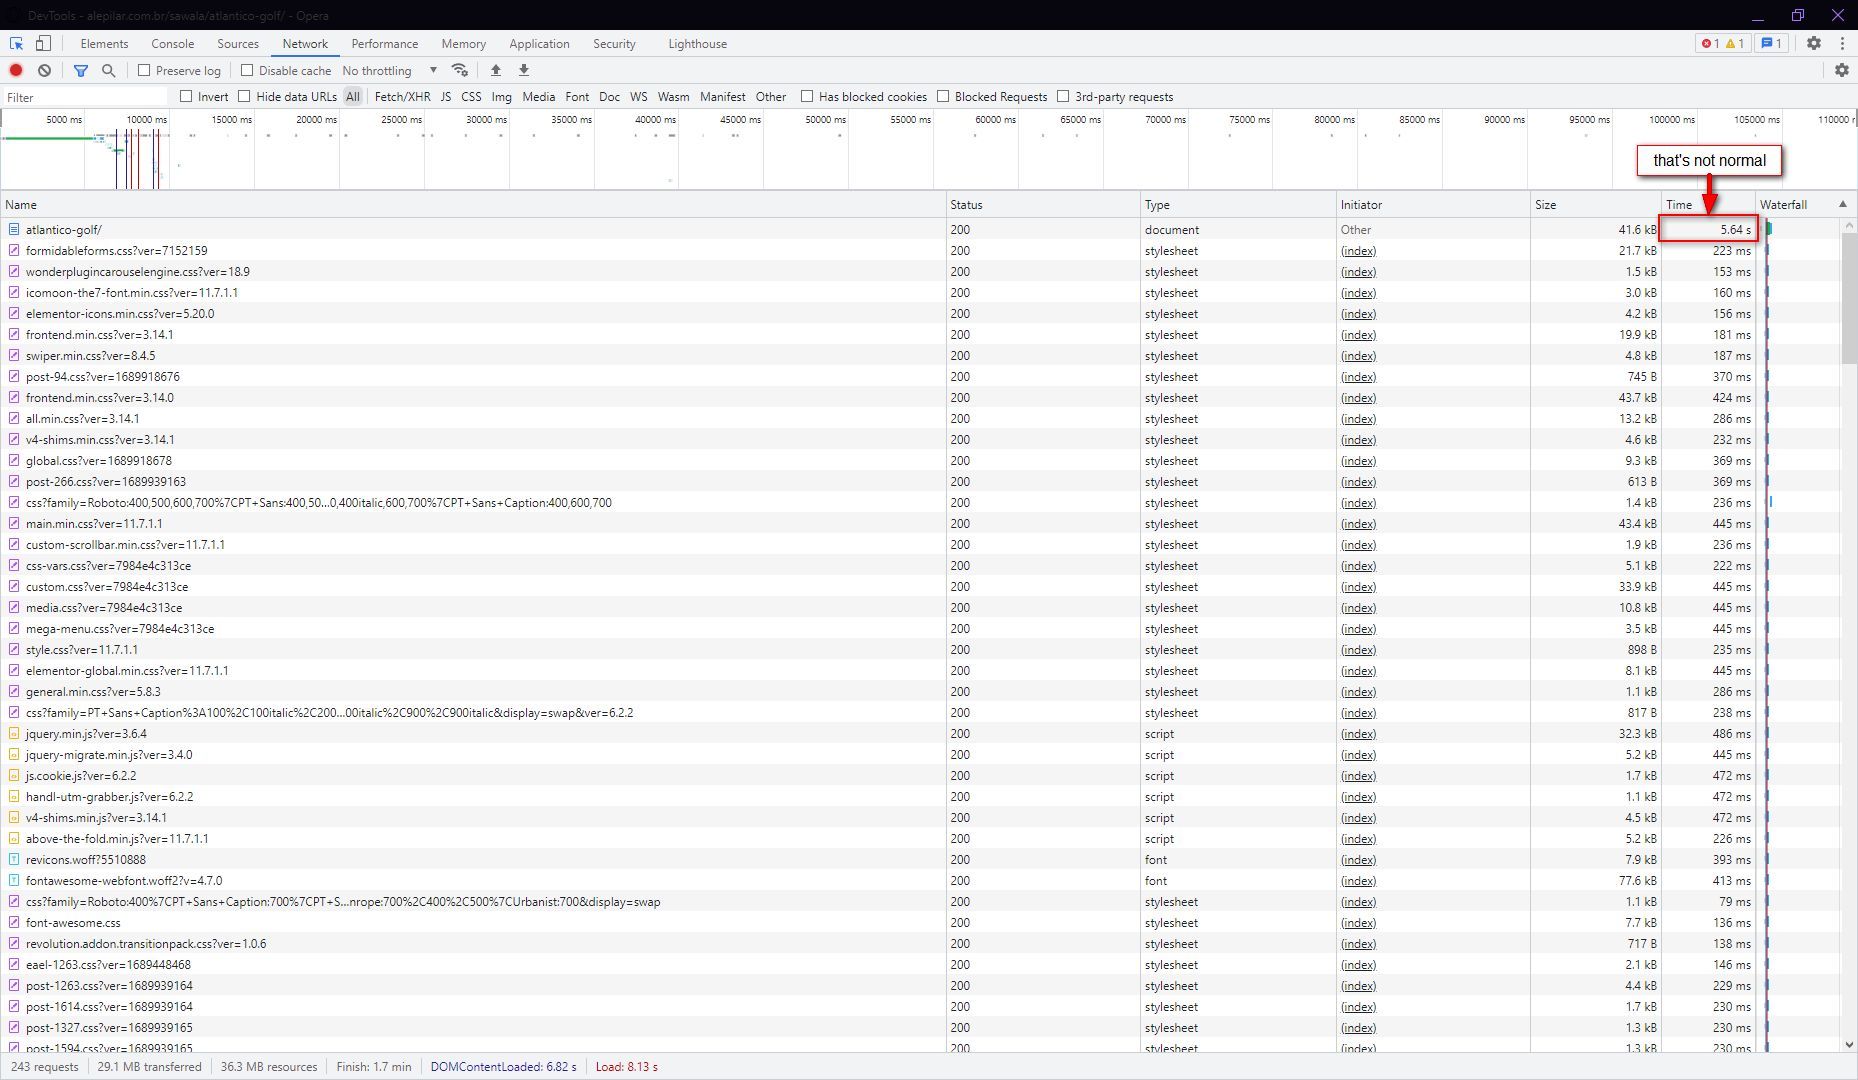The image size is (1858, 1080).
Task: Open the No throttling dropdown
Action: [390, 70]
